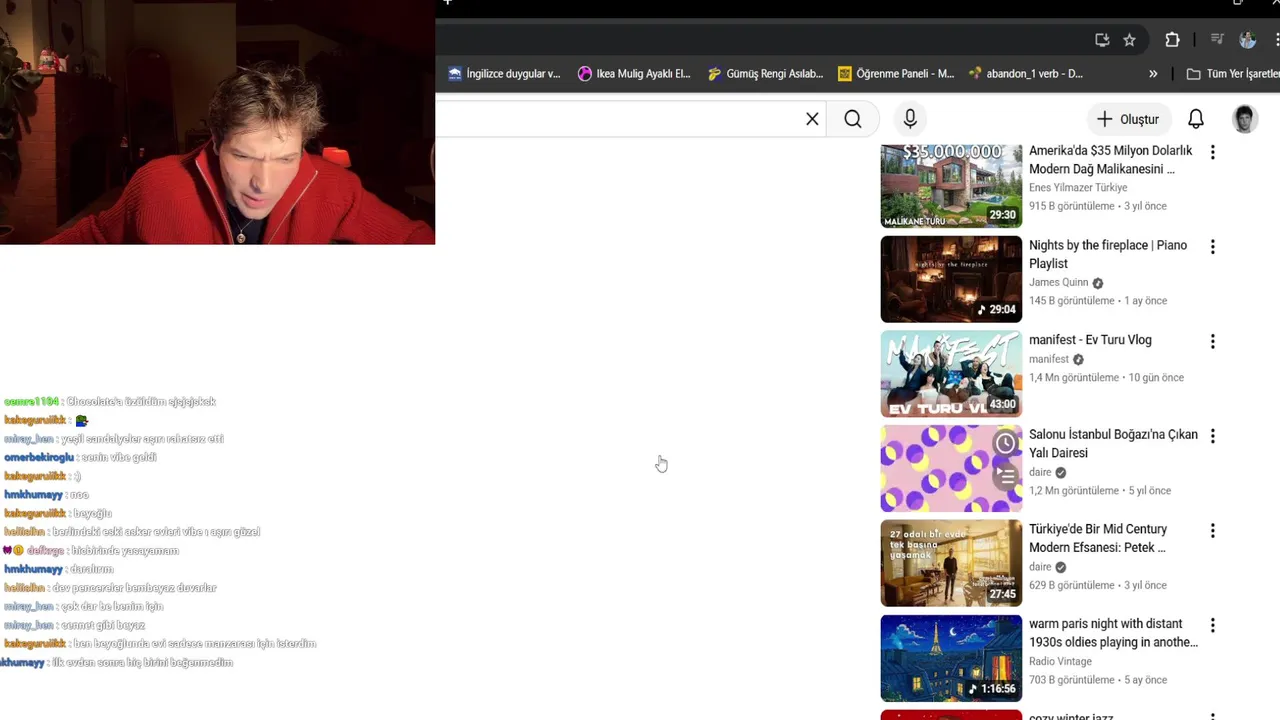Open the Chrome profile avatar
1280x720 pixels.
[x=1247, y=40]
